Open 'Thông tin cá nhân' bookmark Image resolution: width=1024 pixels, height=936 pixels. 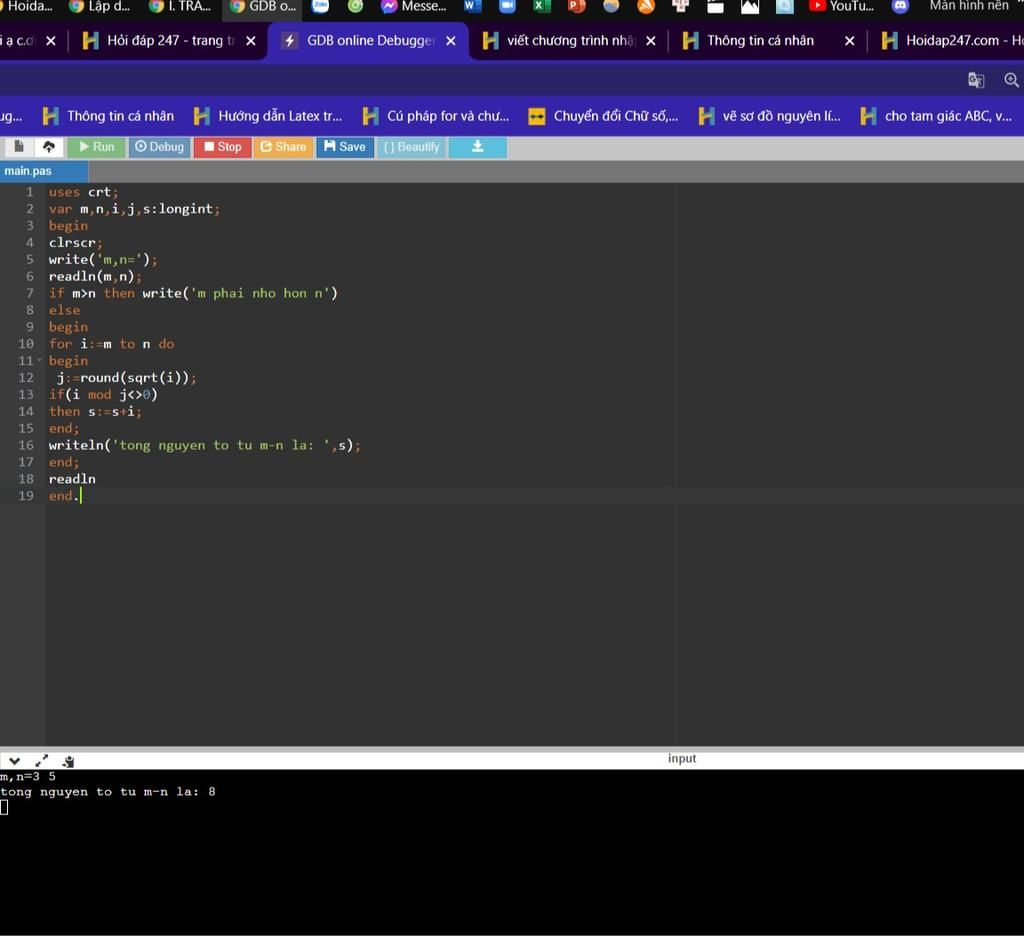tap(108, 116)
